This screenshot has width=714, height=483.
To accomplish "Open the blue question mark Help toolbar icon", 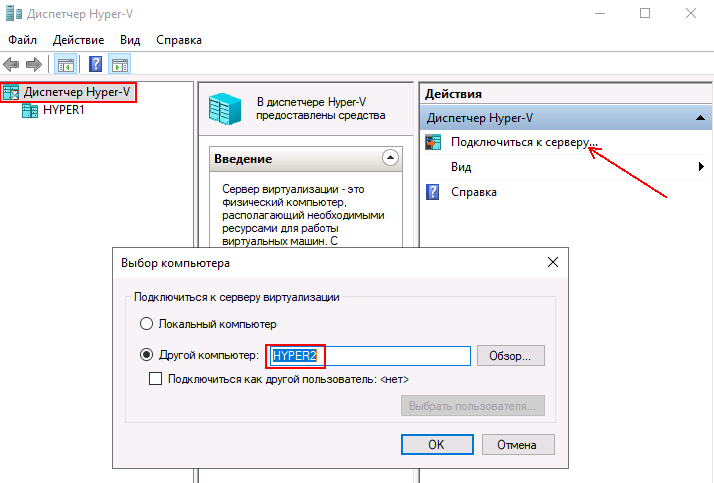I will pyautogui.click(x=95, y=64).
